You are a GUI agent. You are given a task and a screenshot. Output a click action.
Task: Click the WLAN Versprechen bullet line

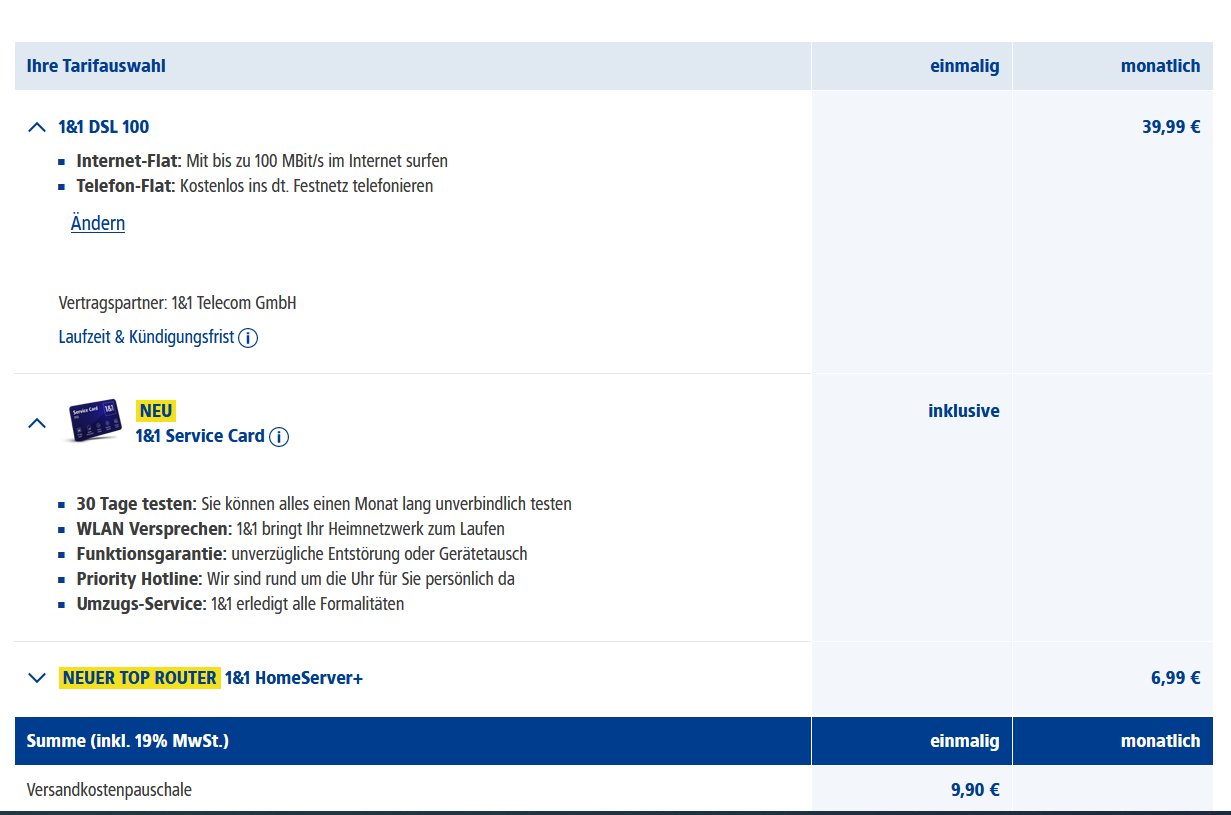[x=291, y=529]
